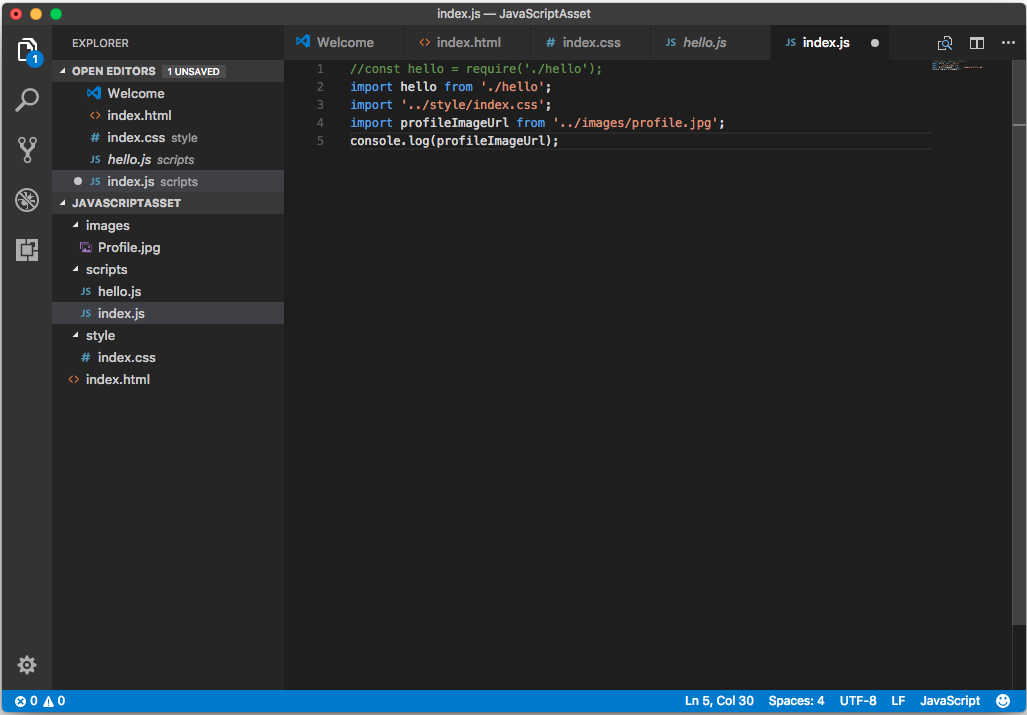Open index.css under style folder

(x=168, y=358)
